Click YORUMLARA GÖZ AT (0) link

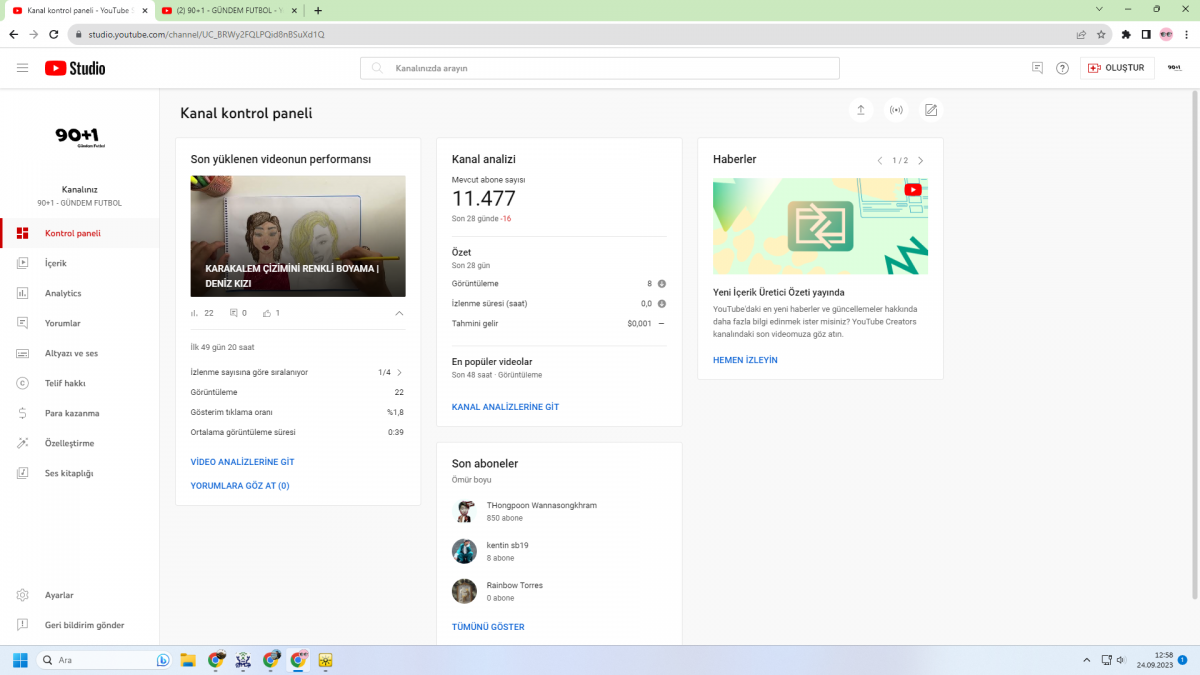coord(240,485)
